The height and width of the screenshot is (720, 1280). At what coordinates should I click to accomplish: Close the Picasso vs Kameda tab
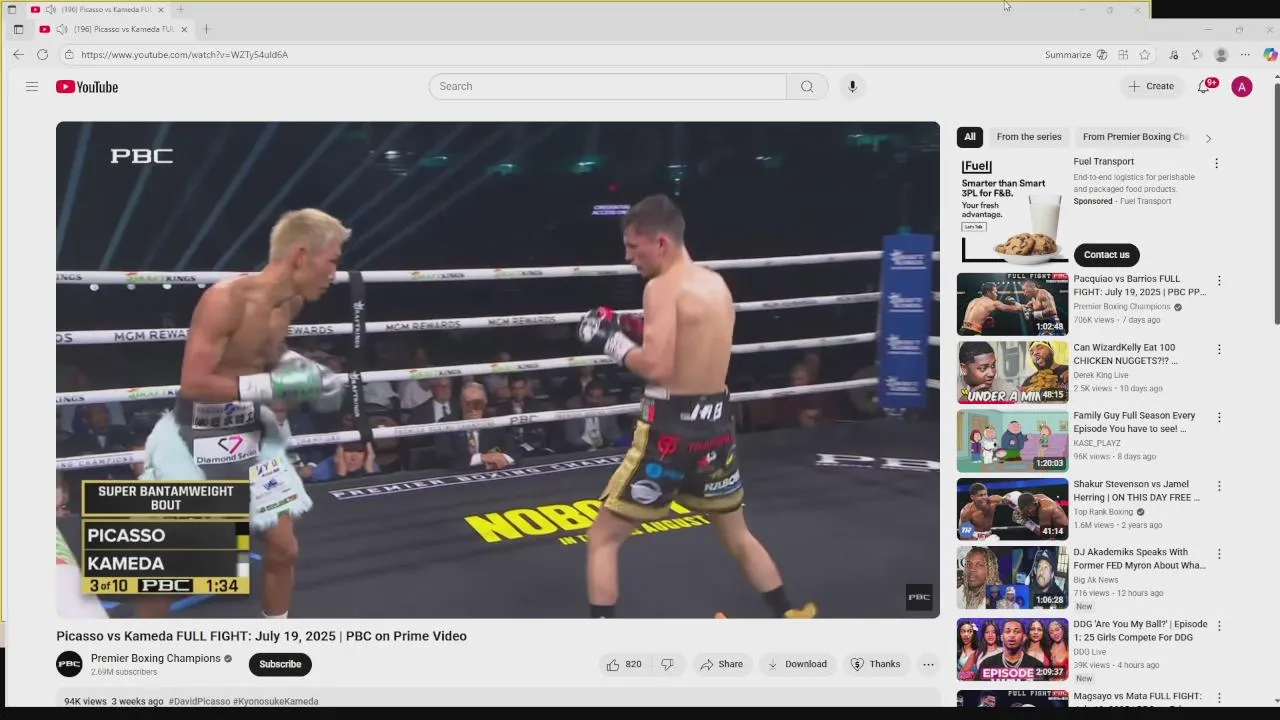pyautogui.click(x=184, y=29)
